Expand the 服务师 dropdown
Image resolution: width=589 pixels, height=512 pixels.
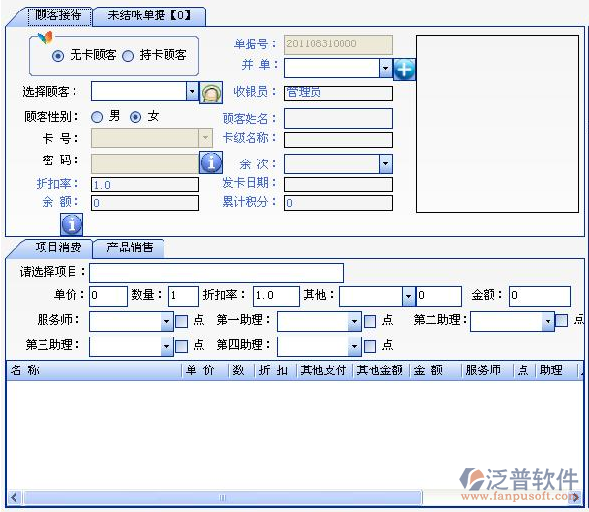click(x=167, y=322)
